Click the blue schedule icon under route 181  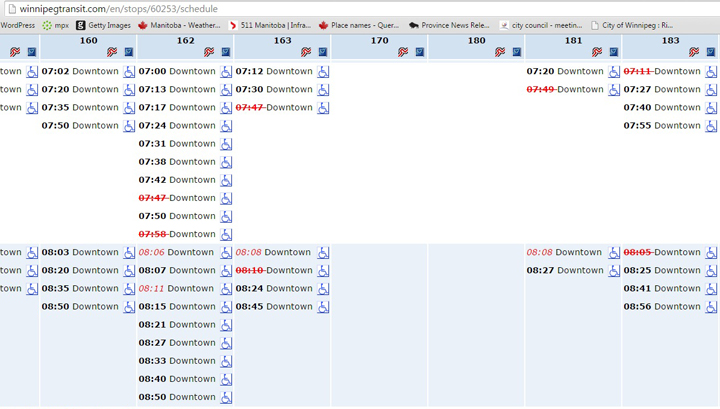click(613, 52)
